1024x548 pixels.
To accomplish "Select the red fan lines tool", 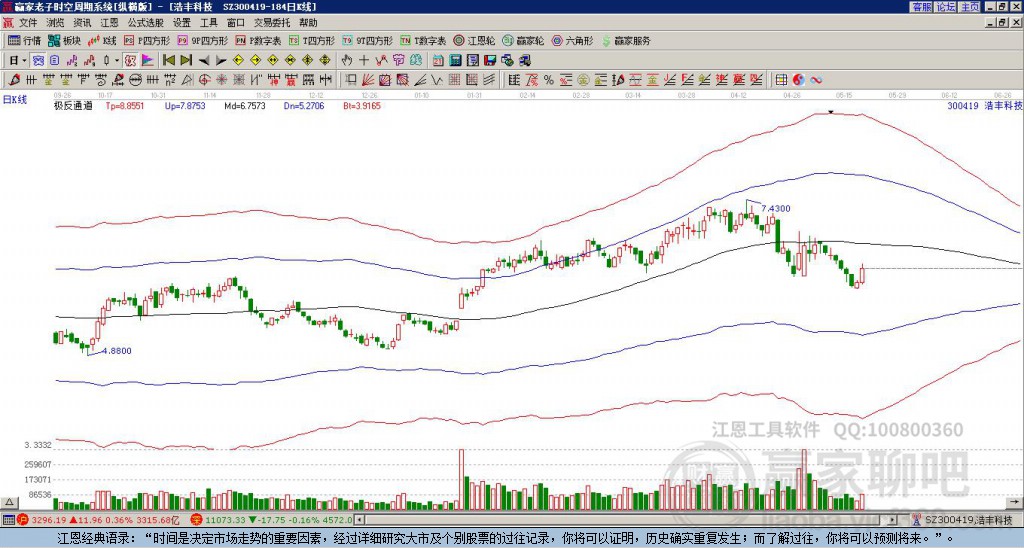I will [x=368, y=80].
